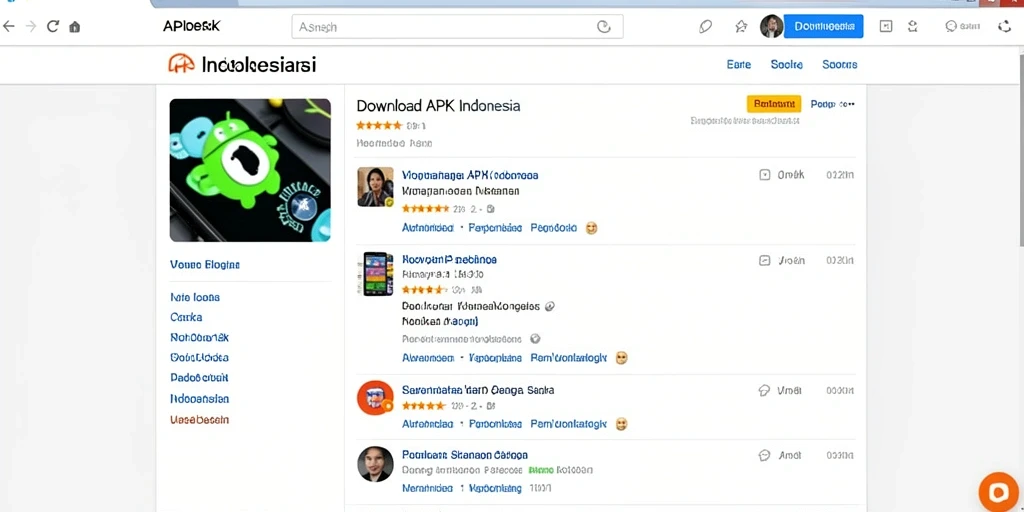1024x512 pixels.
Task: Click square icon in first listing's right column
Action: point(765,175)
